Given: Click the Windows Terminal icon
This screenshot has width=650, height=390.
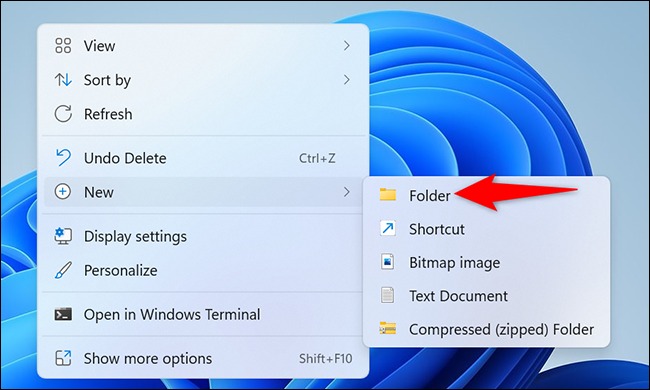Looking at the screenshot, I should [63, 315].
